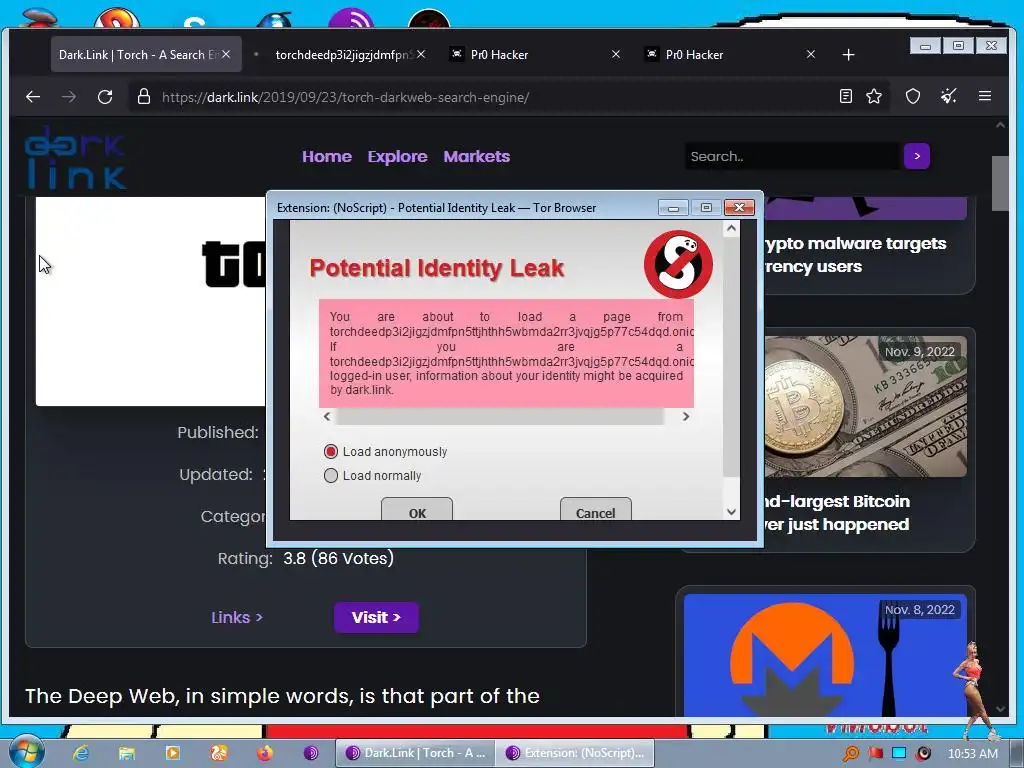Launch Internet Explorer from the taskbar
Image resolution: width=1024 pixels, height=768 pixels.
(x=81, y=753)
